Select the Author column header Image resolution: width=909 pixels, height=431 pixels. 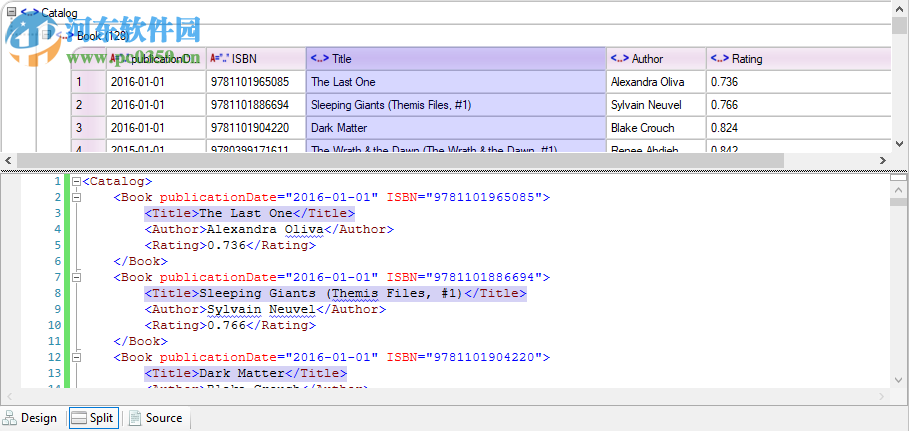[x=656, y=59]
